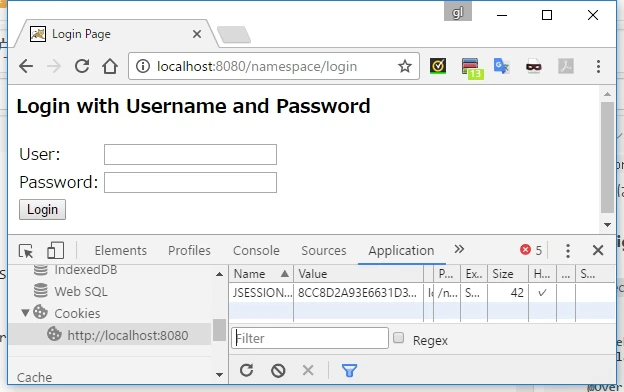Select the Application tab
The width and height of the screenshot is (624, 392).
tap(401, 250)
